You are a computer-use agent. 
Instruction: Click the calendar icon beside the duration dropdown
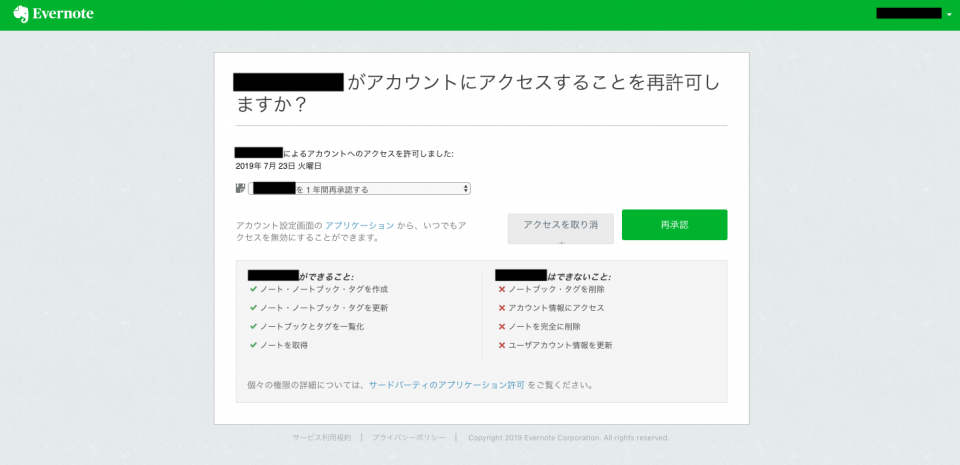pyautogui.click(x=240, y=188)
